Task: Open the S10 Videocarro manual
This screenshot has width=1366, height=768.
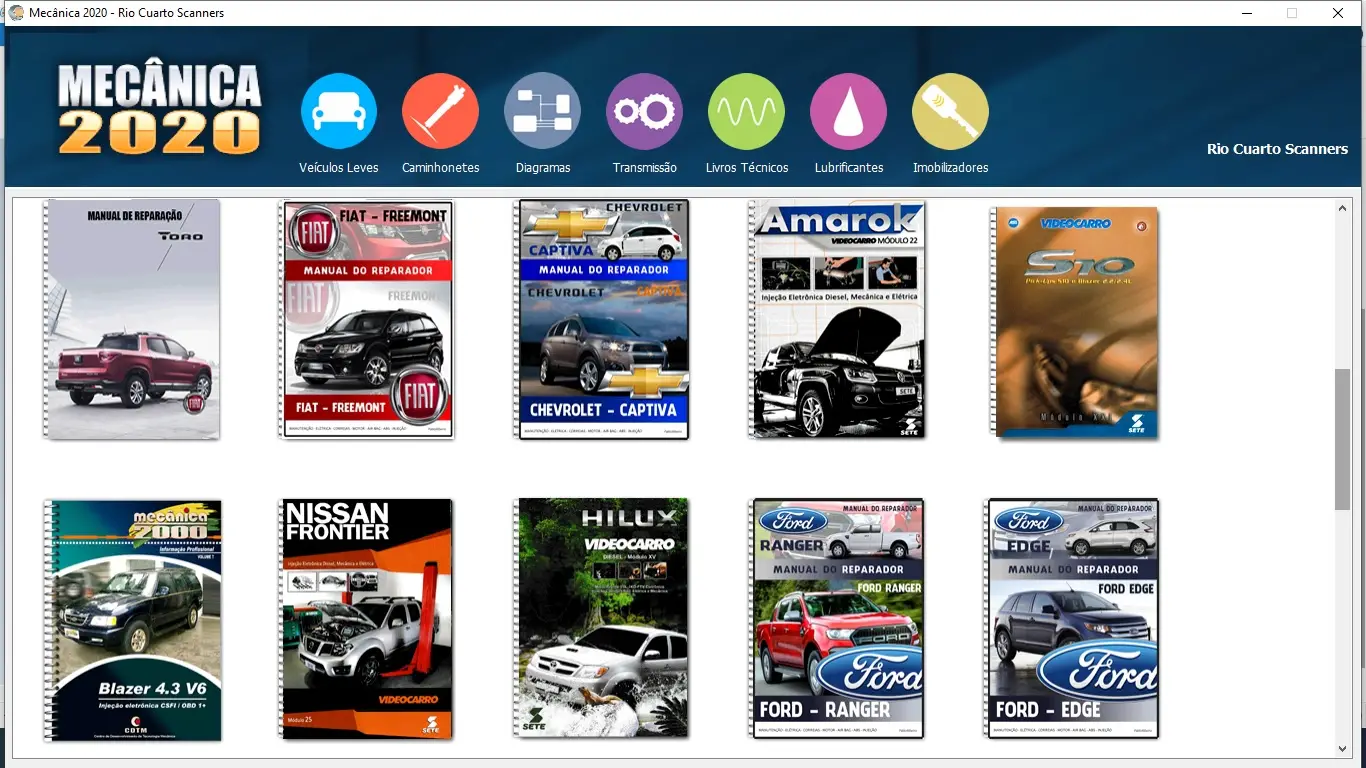Action: click(x=1074, y=322)
